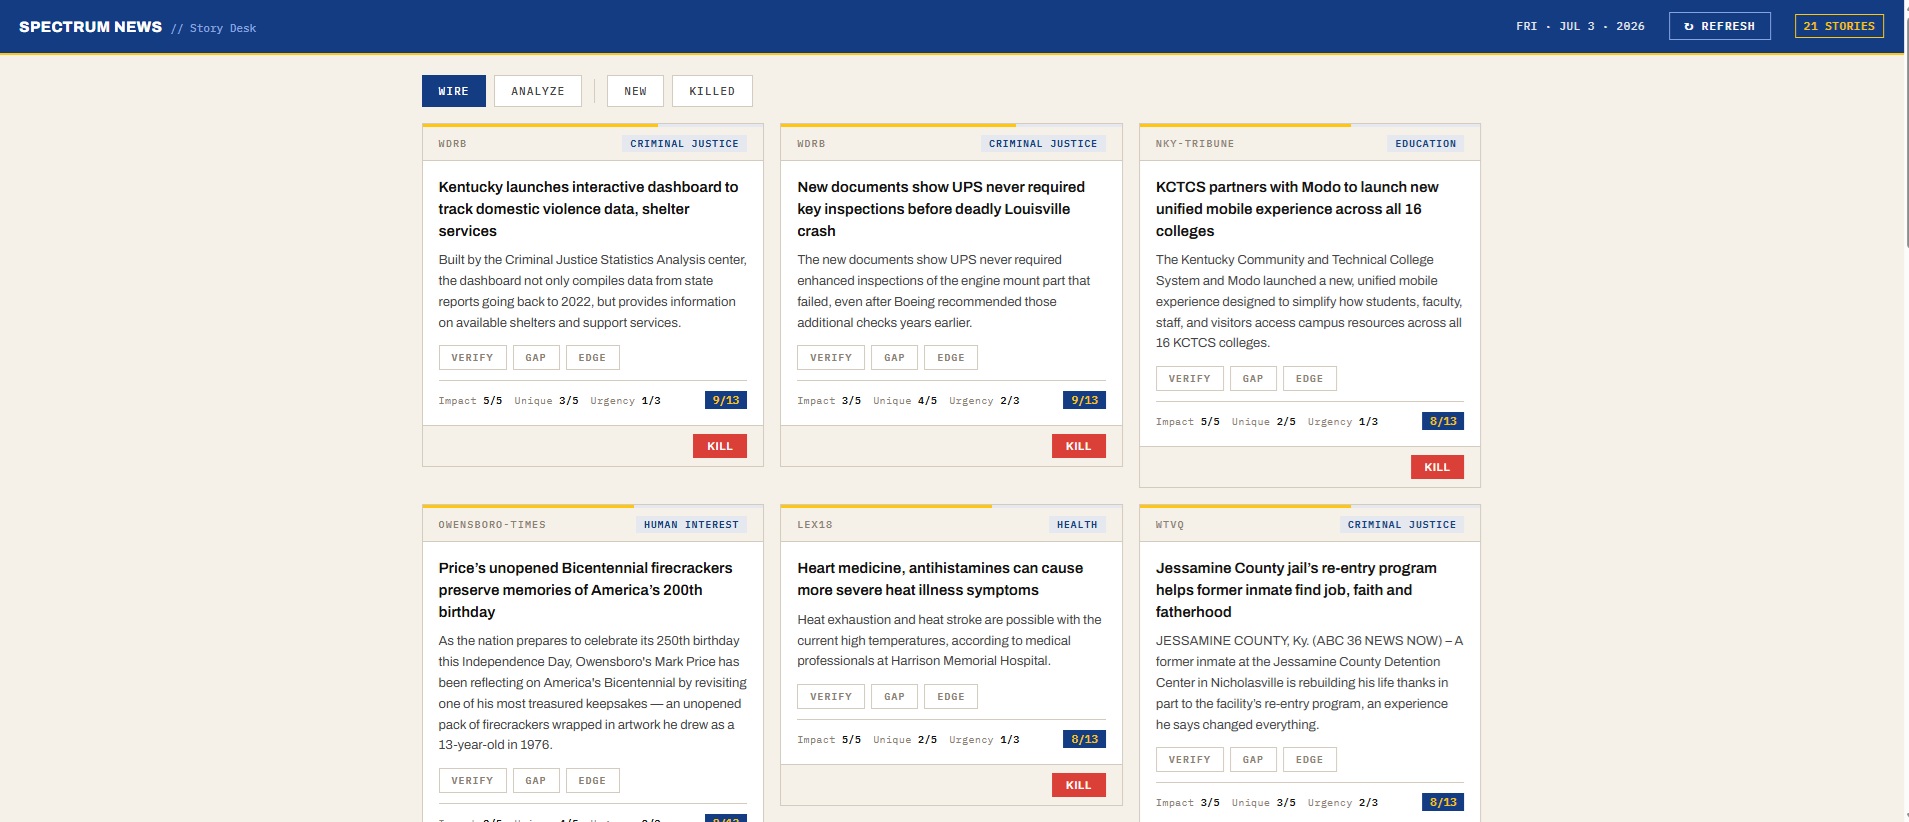Kill the Kentucky dashboard story
1909x822 pixels.
pos(720,446)
